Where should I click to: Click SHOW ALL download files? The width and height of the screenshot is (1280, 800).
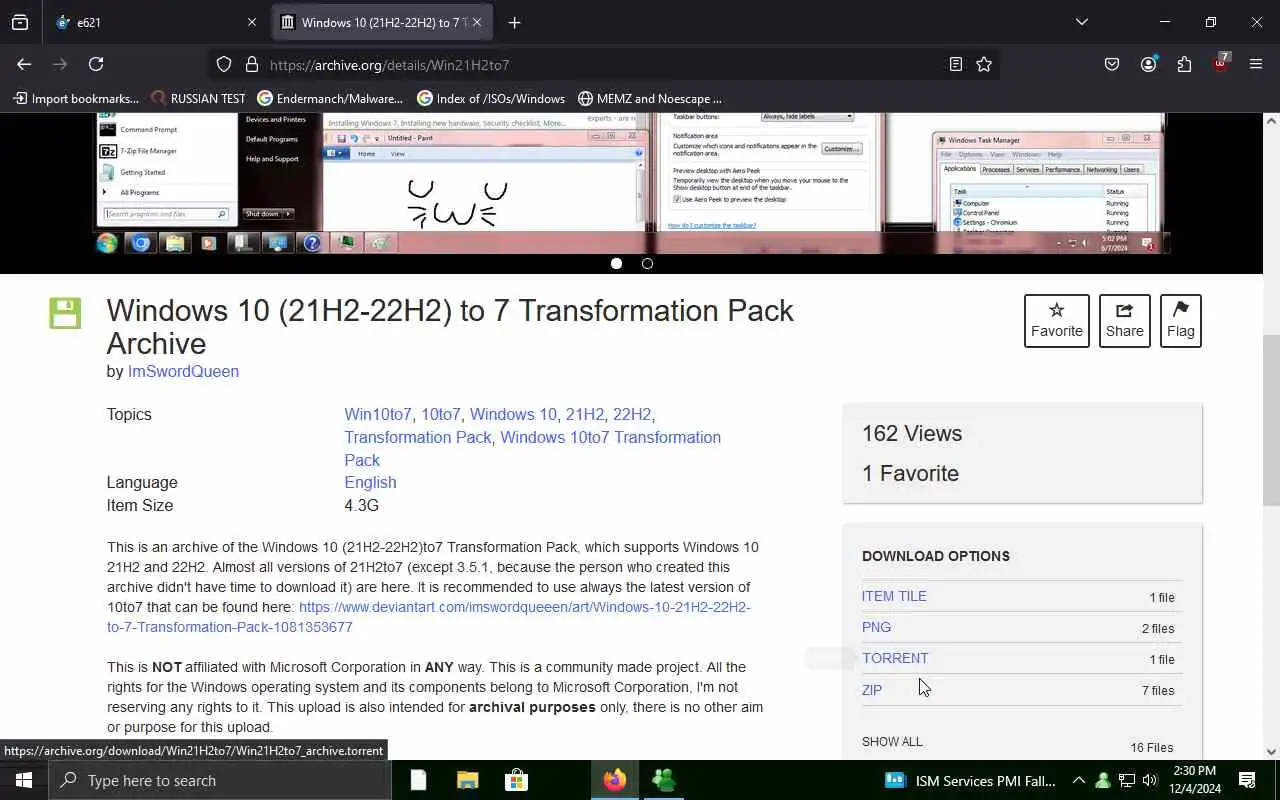point(892,741)
